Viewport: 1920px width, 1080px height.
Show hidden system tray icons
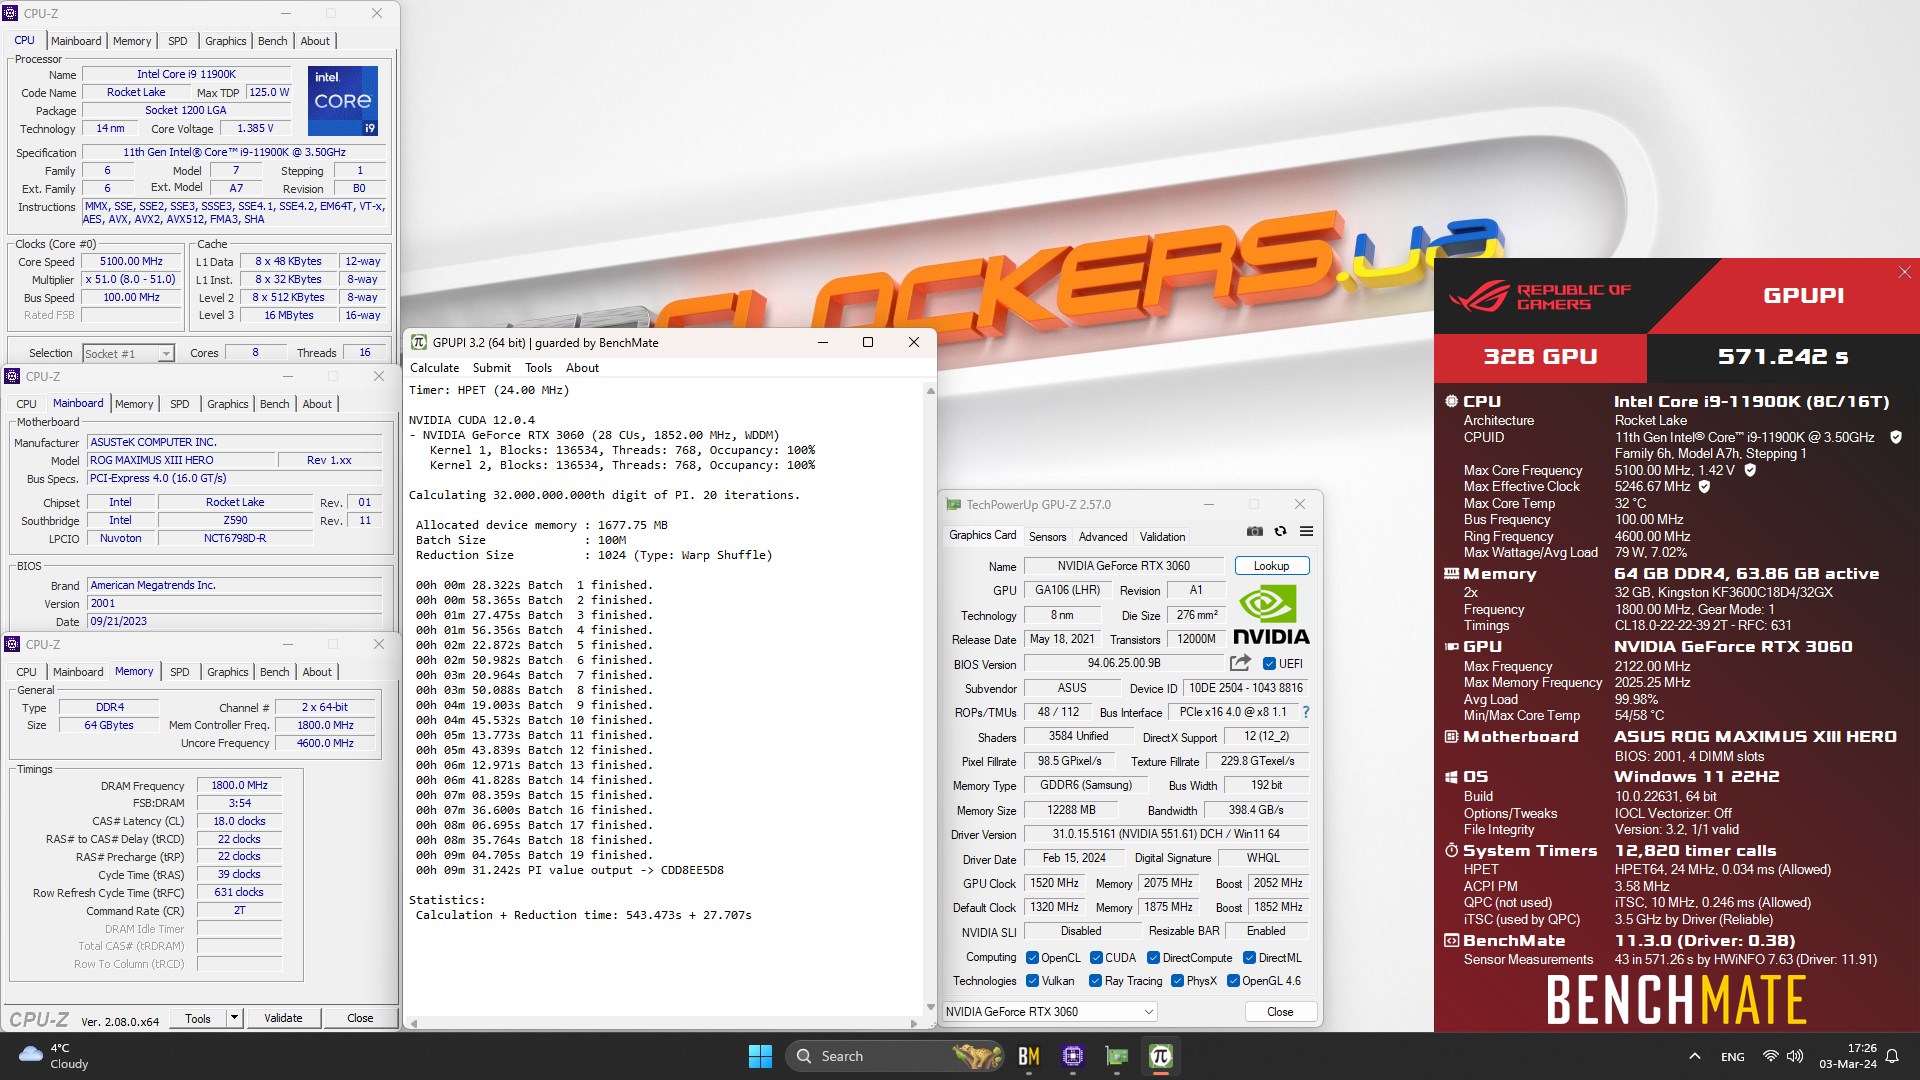(x=1694, y=1056)
